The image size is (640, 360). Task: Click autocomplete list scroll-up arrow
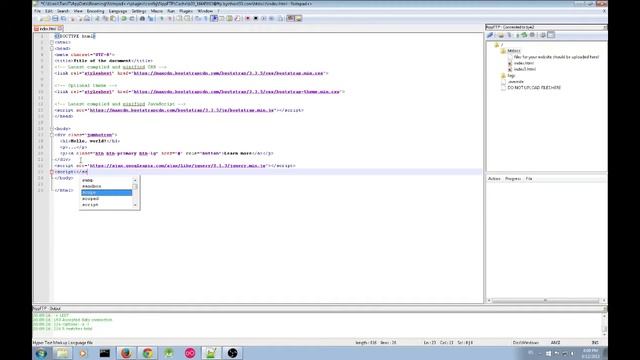tap(135, 180)
